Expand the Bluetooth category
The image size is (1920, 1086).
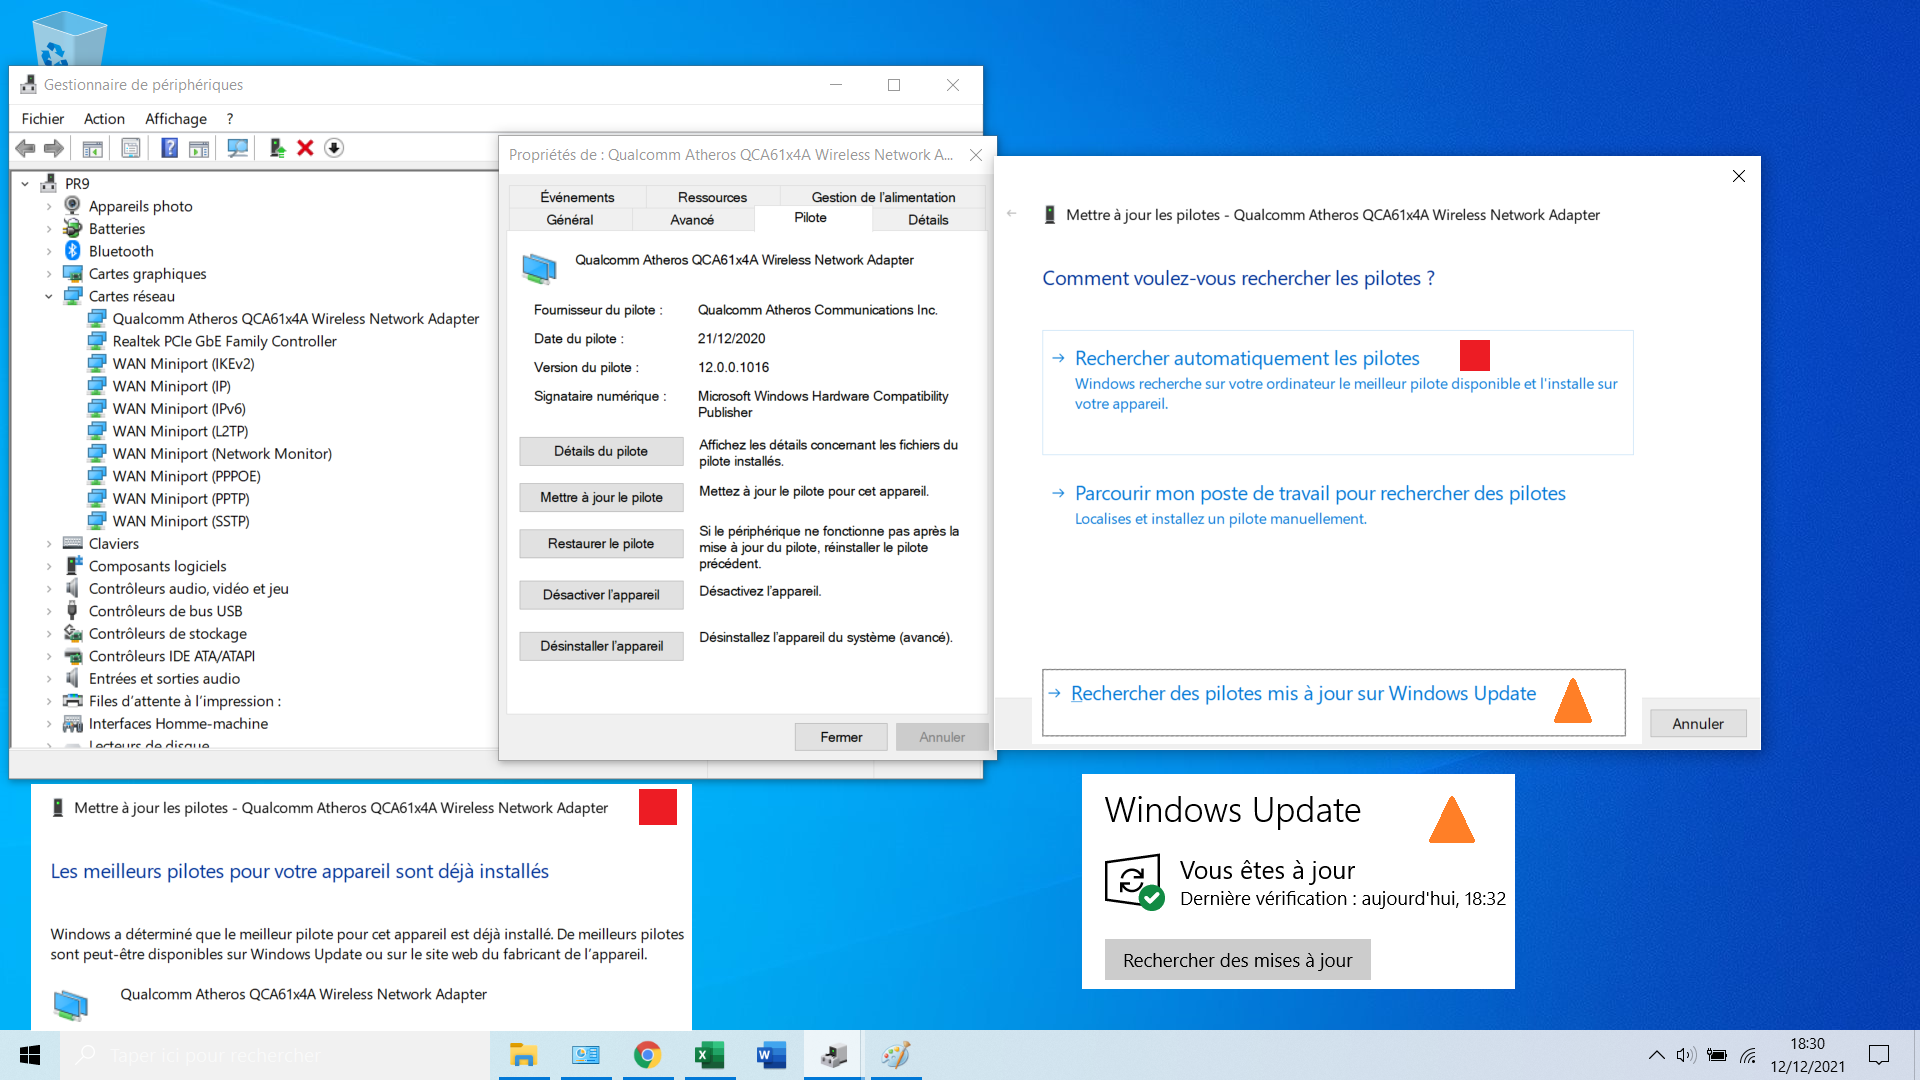click(x=49, y=252)
